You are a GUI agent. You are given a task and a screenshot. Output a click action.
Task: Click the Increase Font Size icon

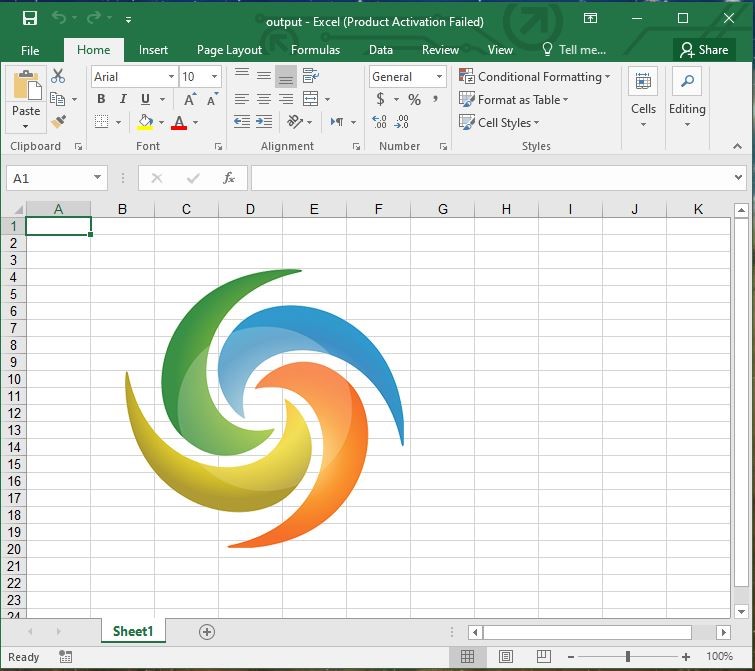(189, 100)
